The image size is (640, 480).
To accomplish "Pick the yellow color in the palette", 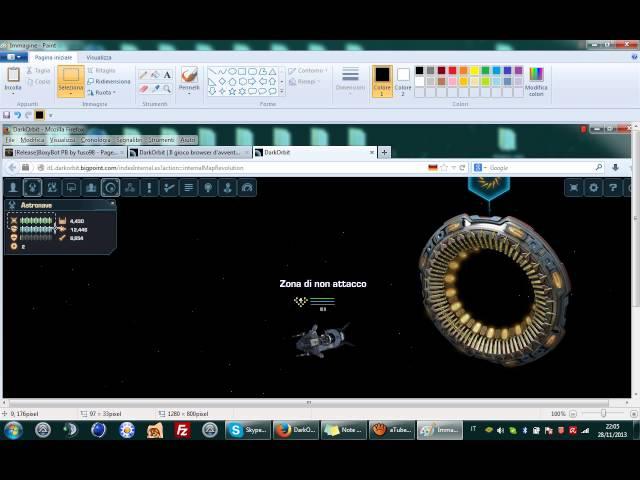I will pos(474,71).
